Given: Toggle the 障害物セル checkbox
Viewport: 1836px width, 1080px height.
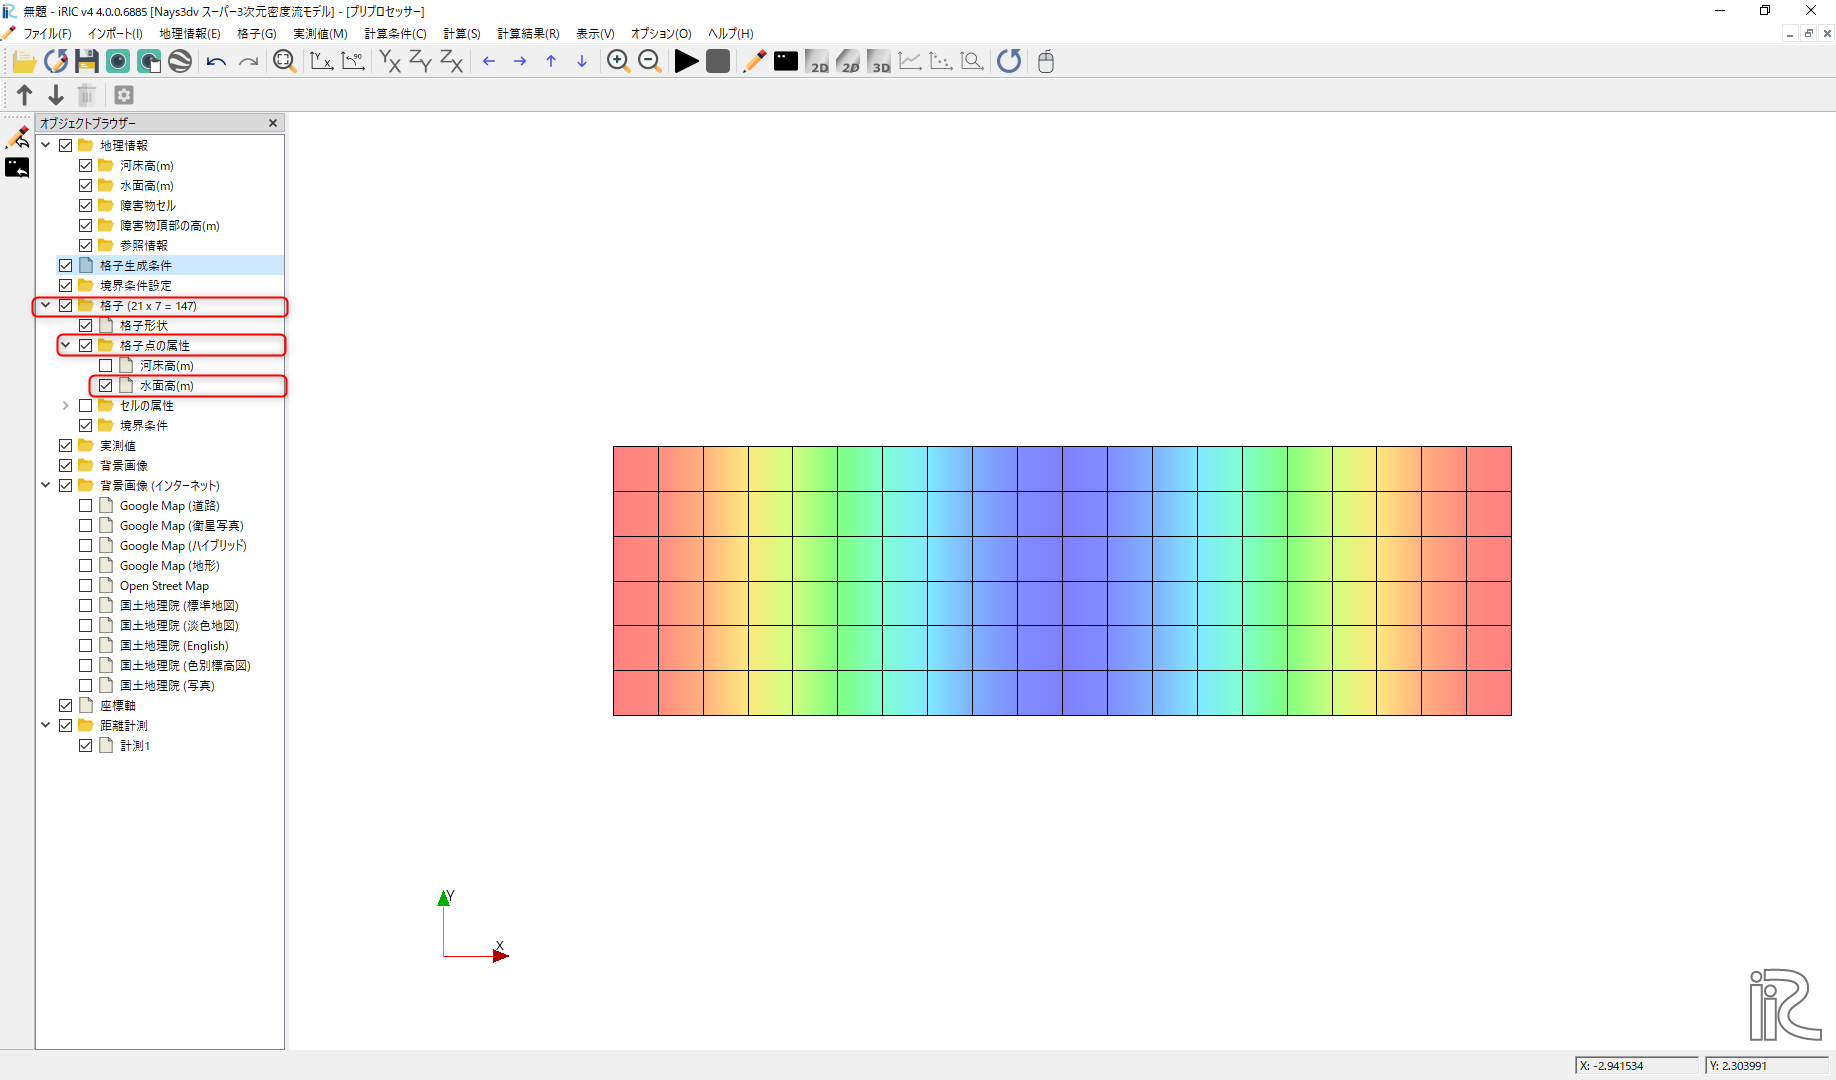Looking at the screenshot, I should 86,206.
